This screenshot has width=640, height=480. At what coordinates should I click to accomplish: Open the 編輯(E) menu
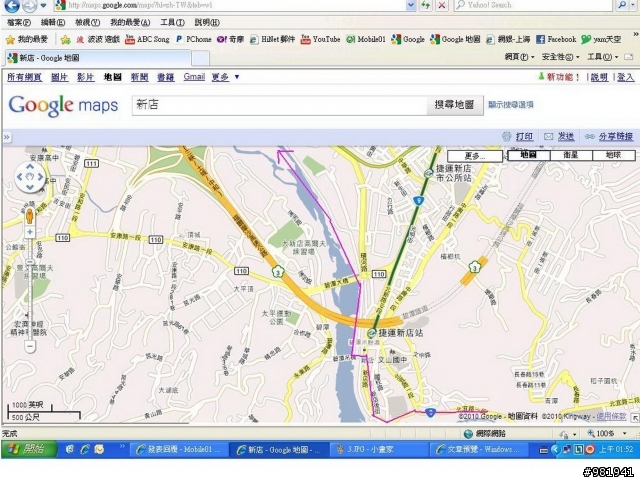coord(53,22)
